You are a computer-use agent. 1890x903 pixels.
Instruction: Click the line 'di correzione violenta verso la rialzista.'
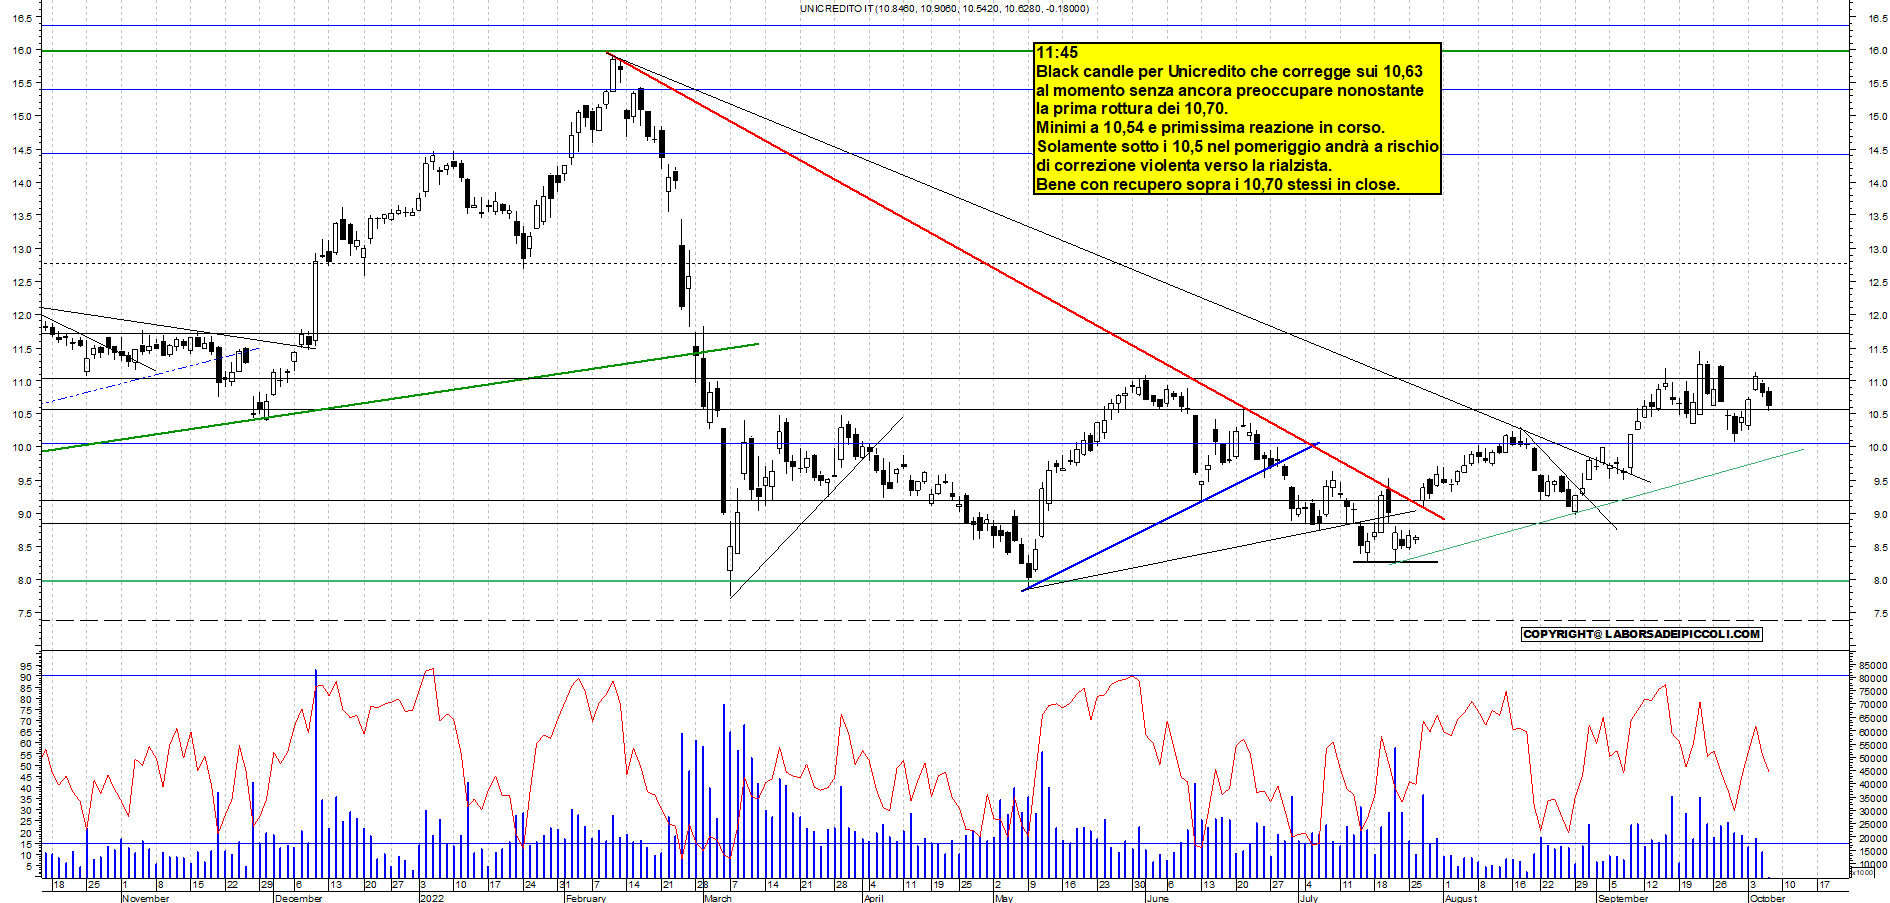tap(1183, 166)
